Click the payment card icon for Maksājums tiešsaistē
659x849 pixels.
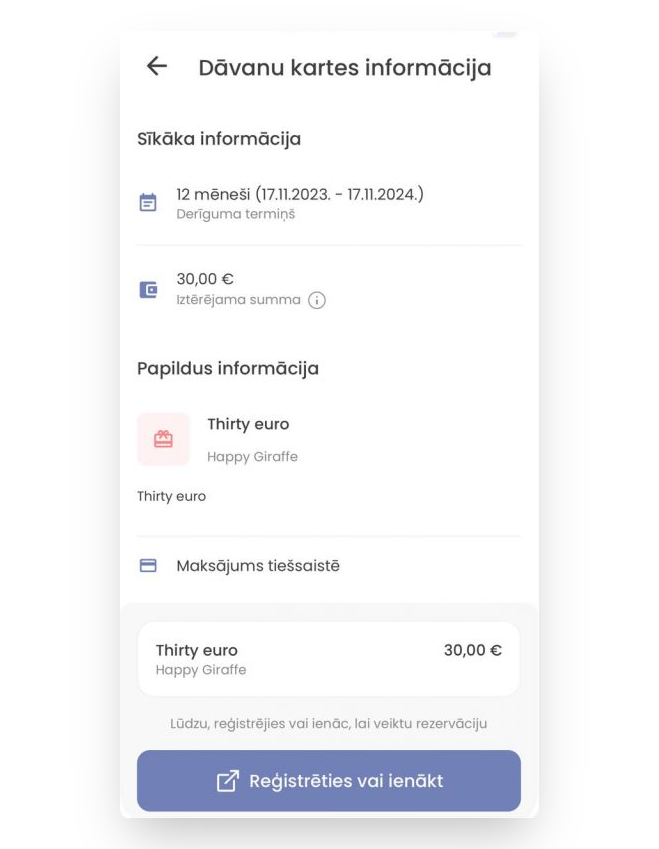pyautogui.click(x=148, y=565)
